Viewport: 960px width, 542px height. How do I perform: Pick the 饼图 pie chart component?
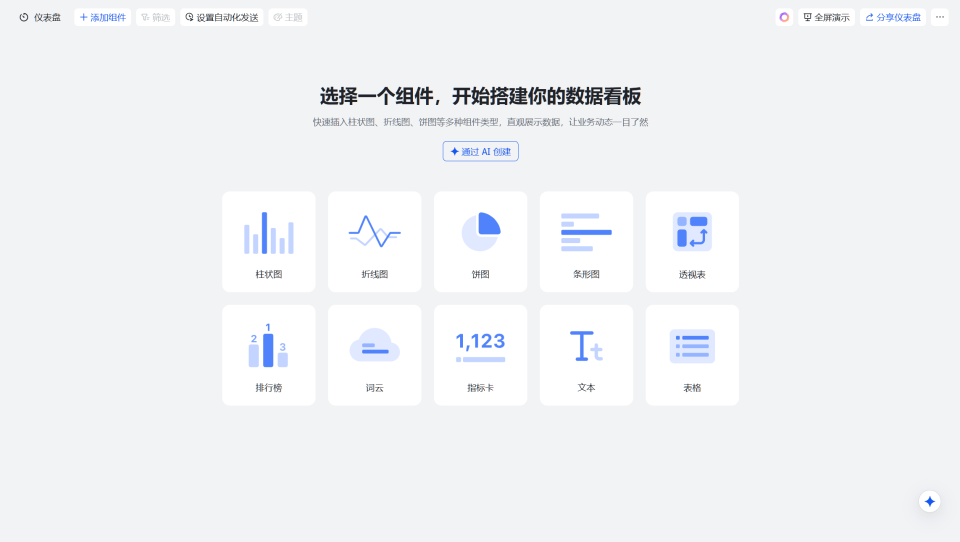click(x=480, y=241)
